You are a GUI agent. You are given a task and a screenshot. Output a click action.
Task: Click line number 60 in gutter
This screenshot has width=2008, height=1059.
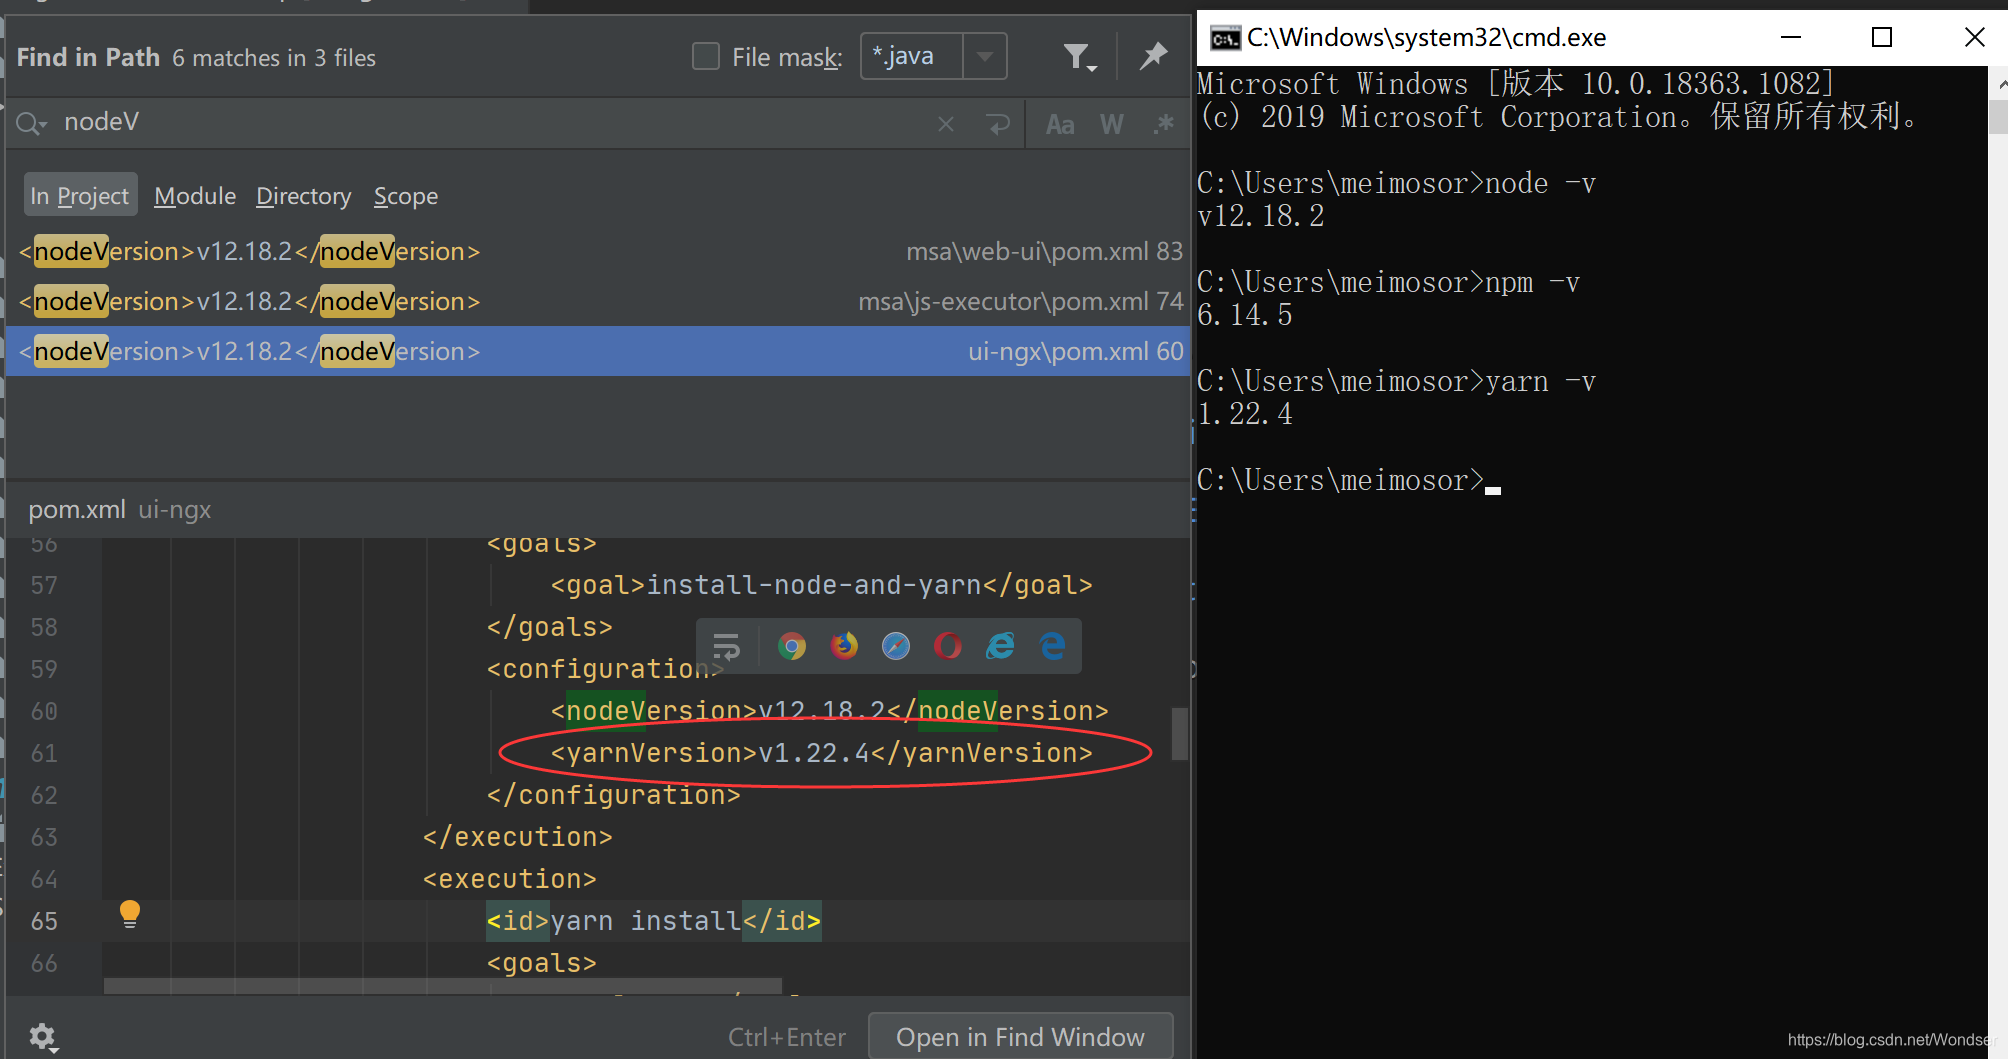point(44,711)
